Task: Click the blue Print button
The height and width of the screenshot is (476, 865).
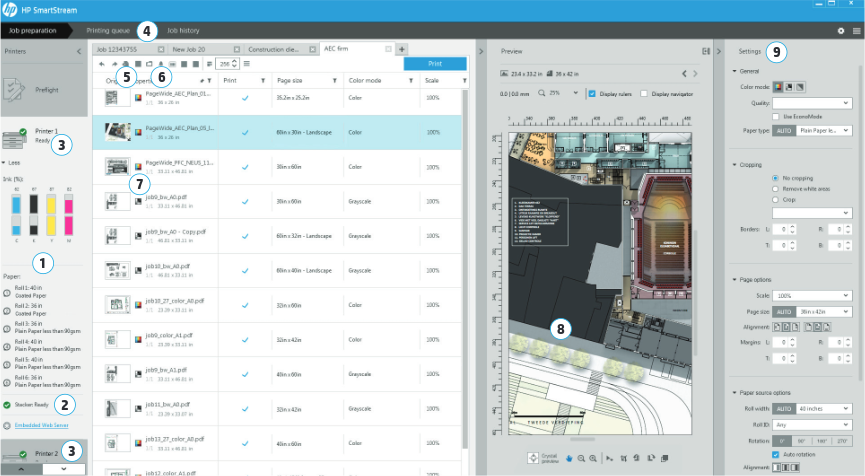Action: (x=435, y=63)
